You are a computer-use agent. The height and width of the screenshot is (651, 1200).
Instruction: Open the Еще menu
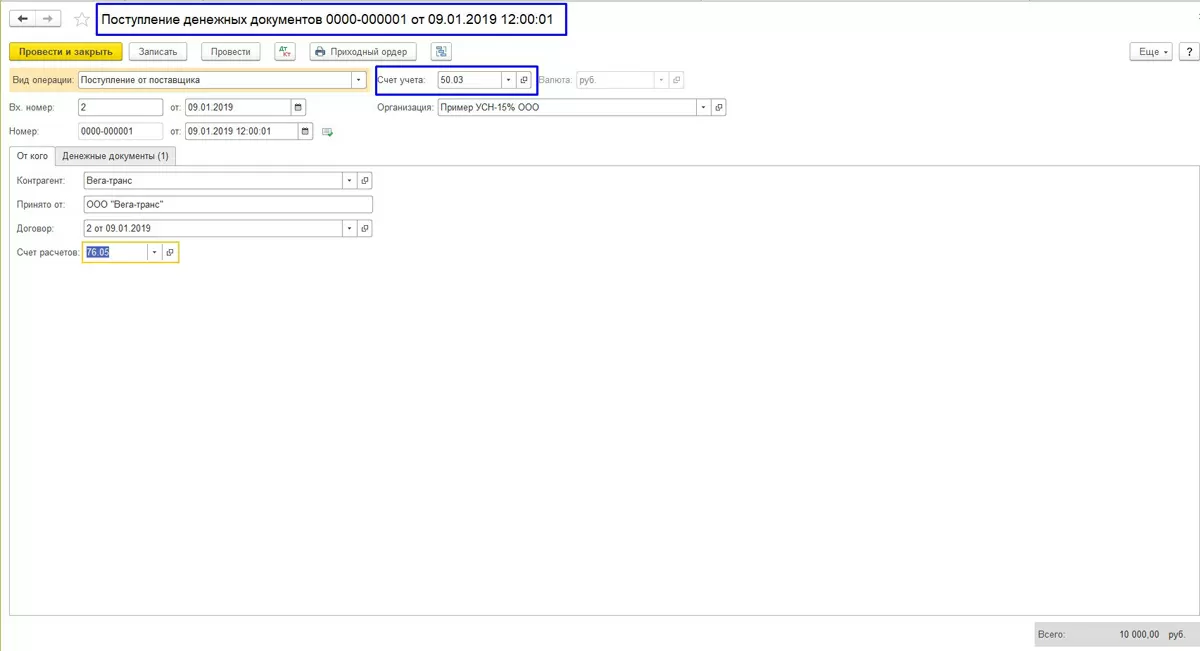tap(1150, 51)
